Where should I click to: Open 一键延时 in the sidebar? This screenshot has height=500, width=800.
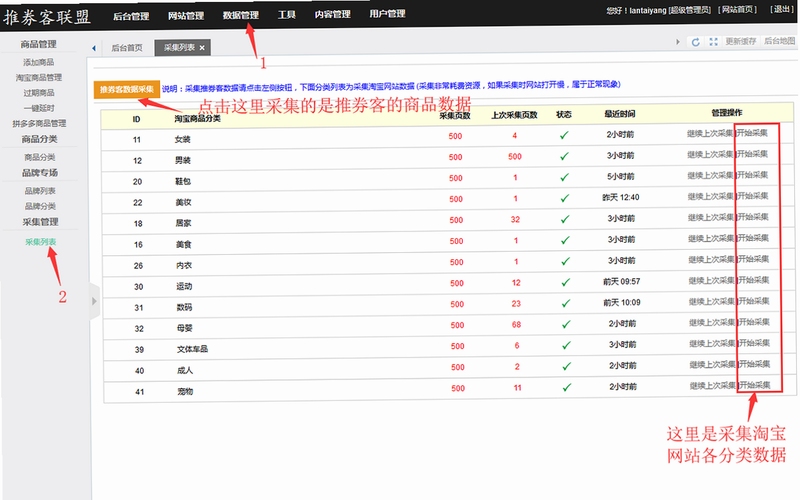pyautogui.click(x=39, y=108)
